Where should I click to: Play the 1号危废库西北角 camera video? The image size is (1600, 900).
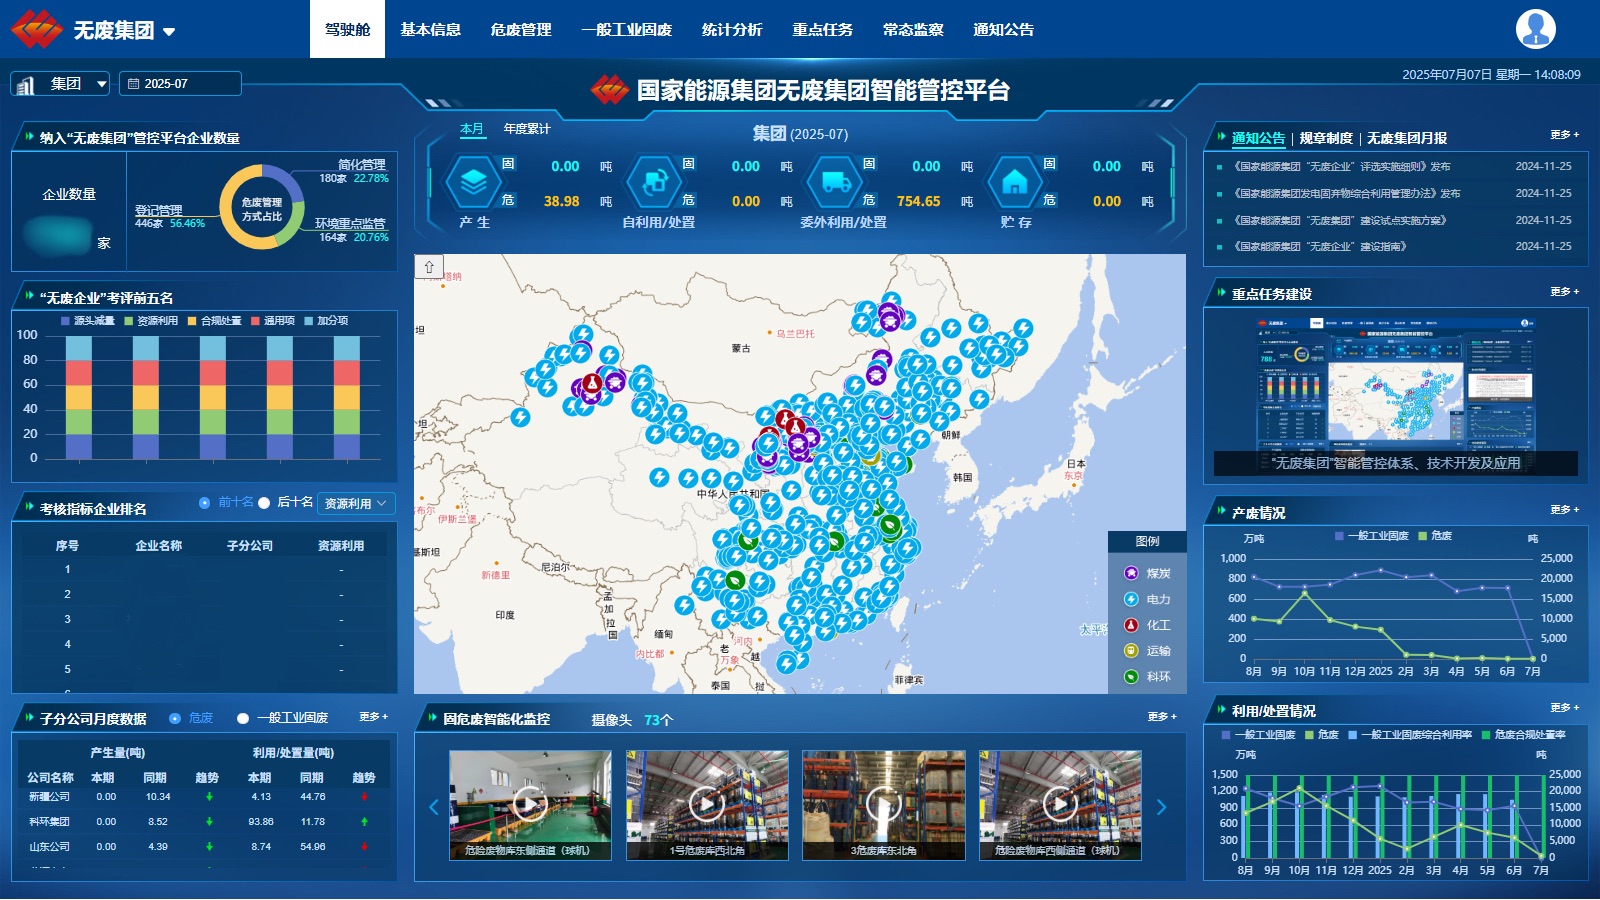point(706,803)
